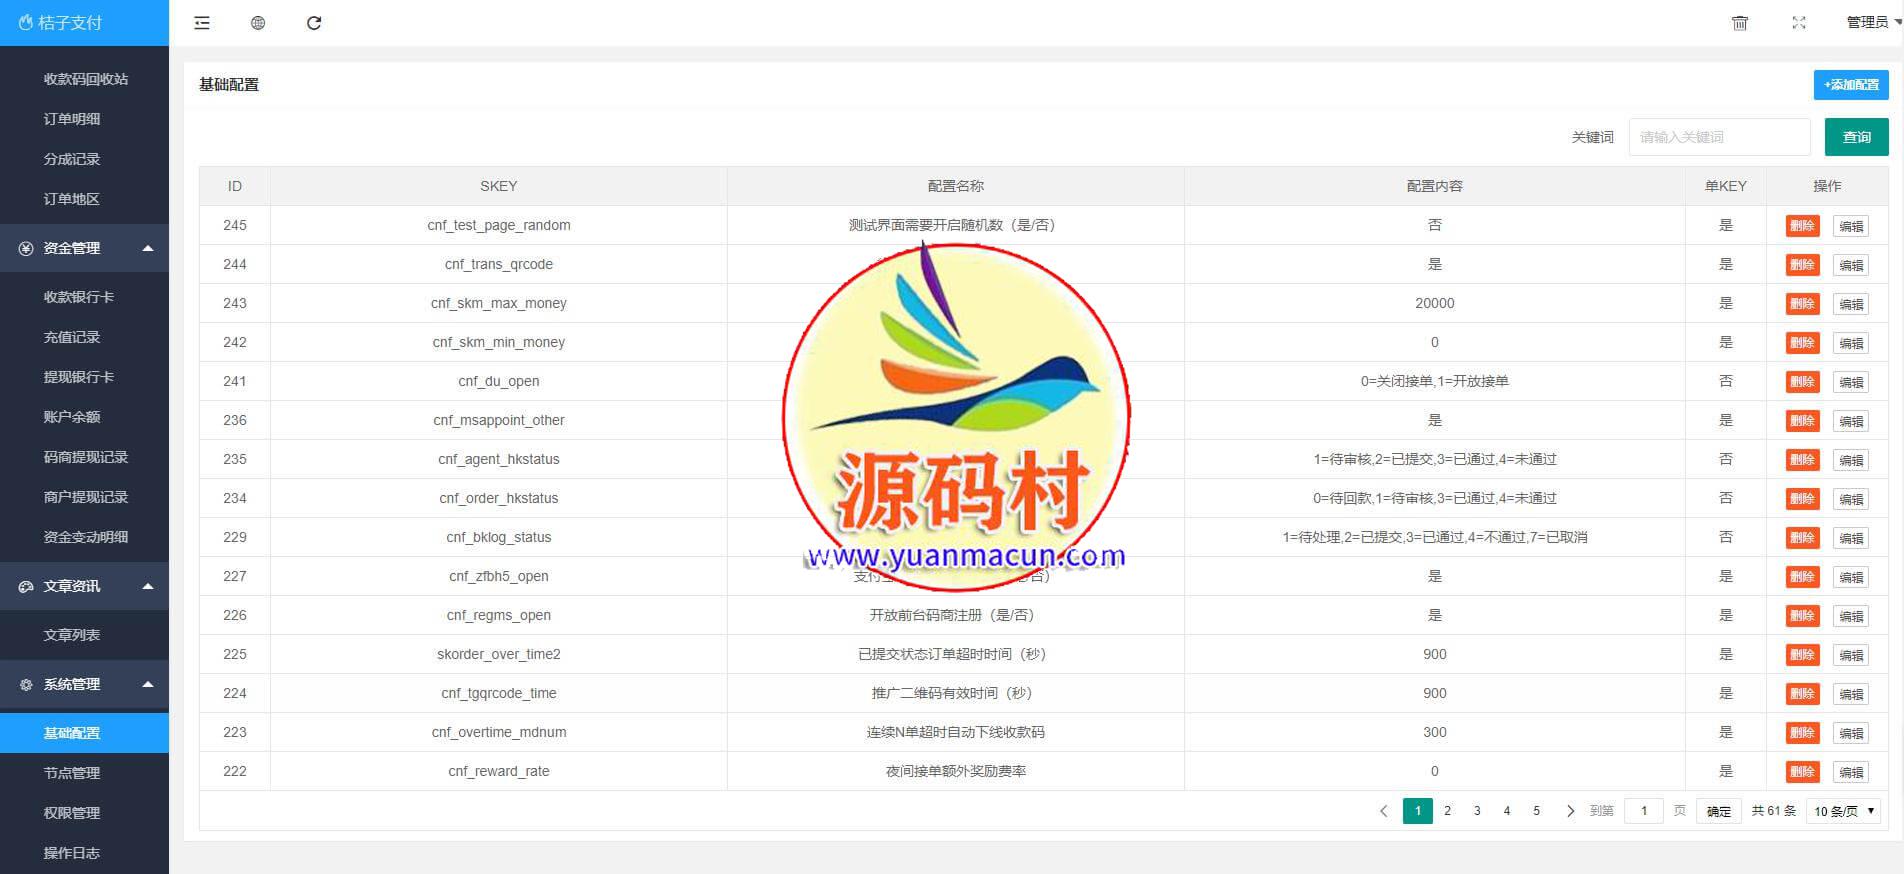1904x874 pixels.
Task: Collapse the 文章资讯 menu group
Action: (84, 586)
